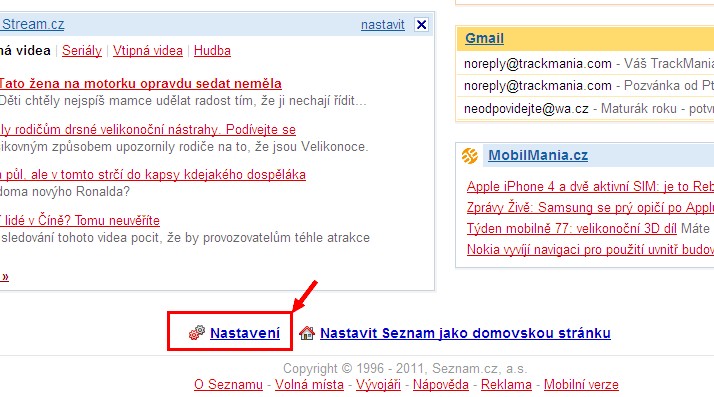714x397 pixels.
Task: Open 'Týden mobilně 77' article
Action: pyautogui.click(x=571, y=228)
